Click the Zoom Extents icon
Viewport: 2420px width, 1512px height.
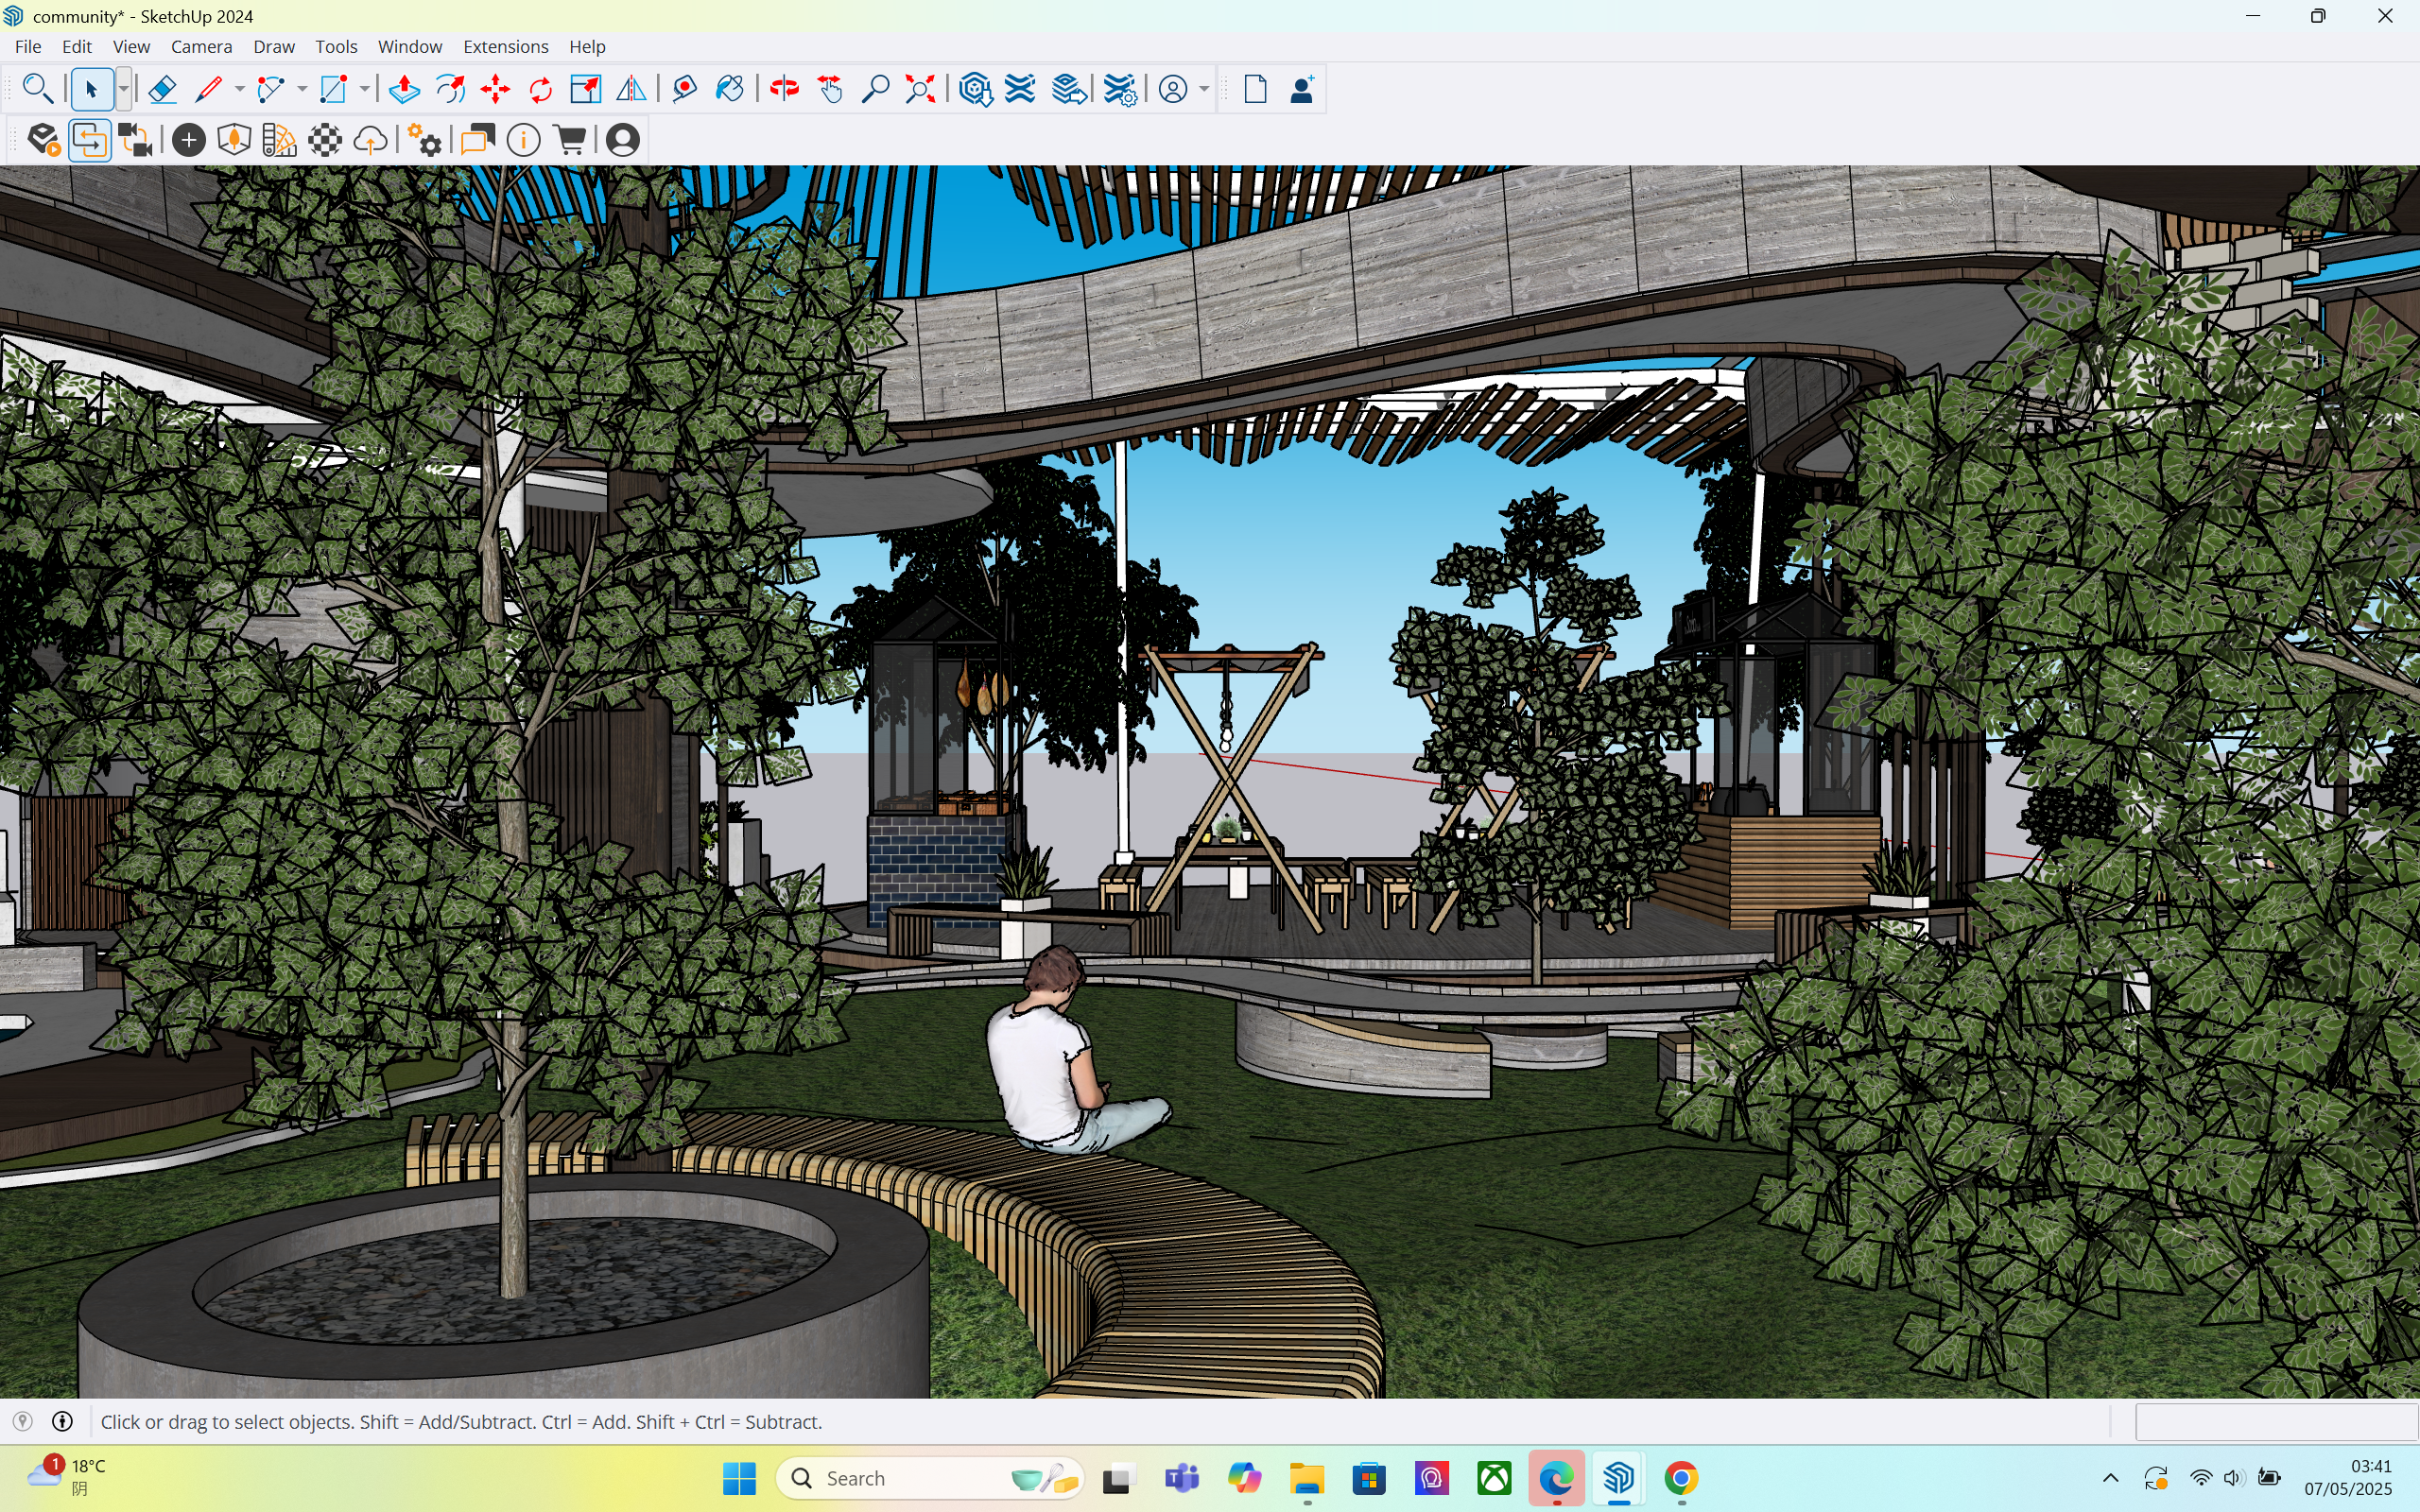(920, 90)
